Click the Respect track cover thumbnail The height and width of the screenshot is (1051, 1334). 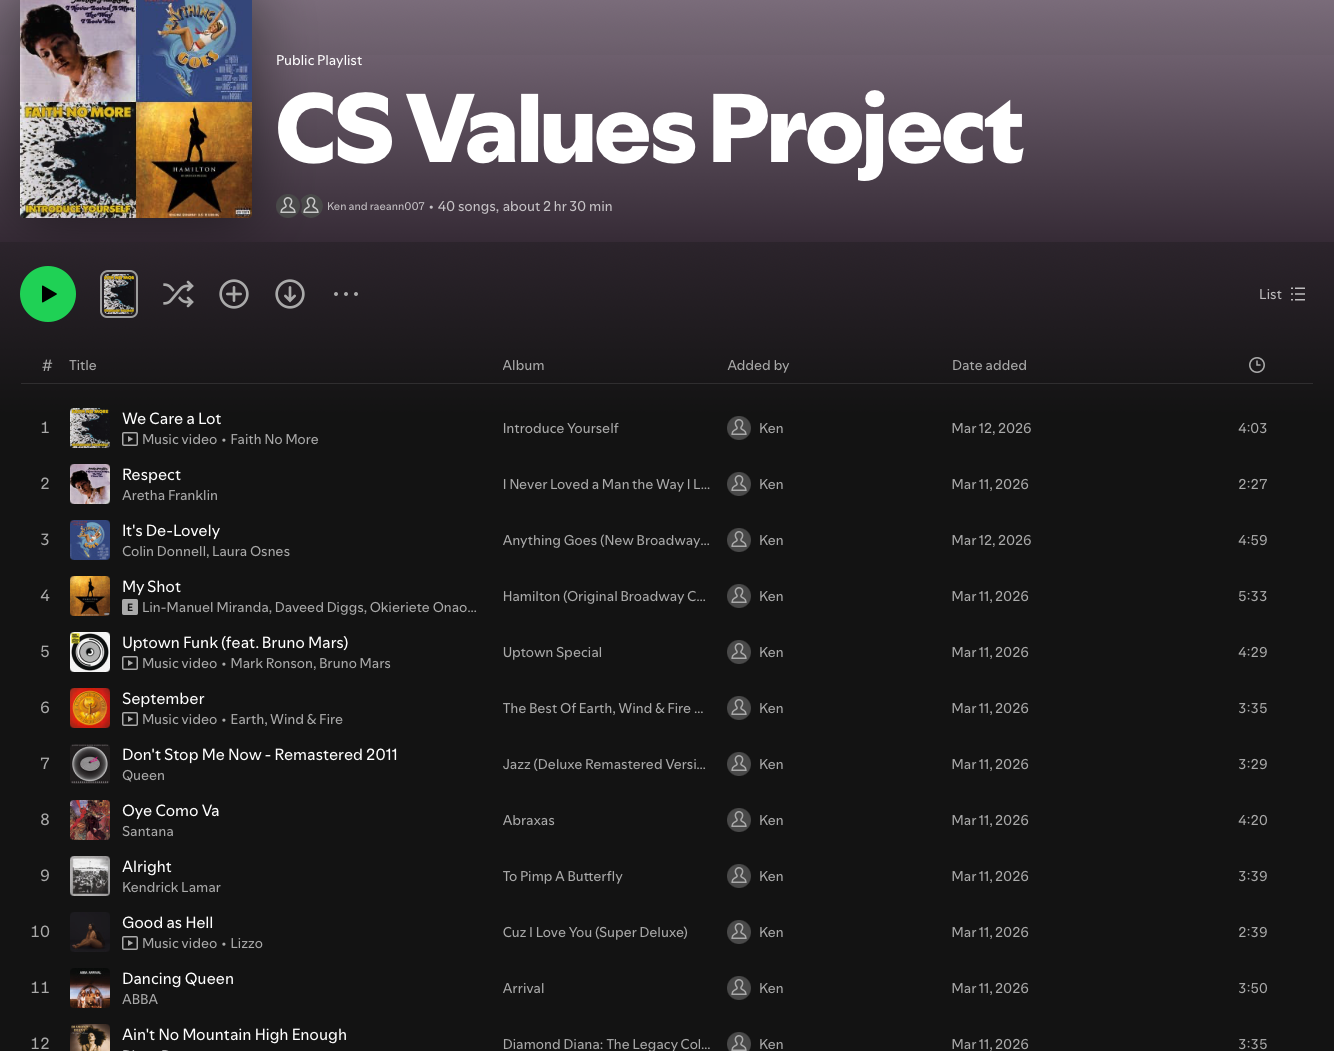tap(90, 484)
